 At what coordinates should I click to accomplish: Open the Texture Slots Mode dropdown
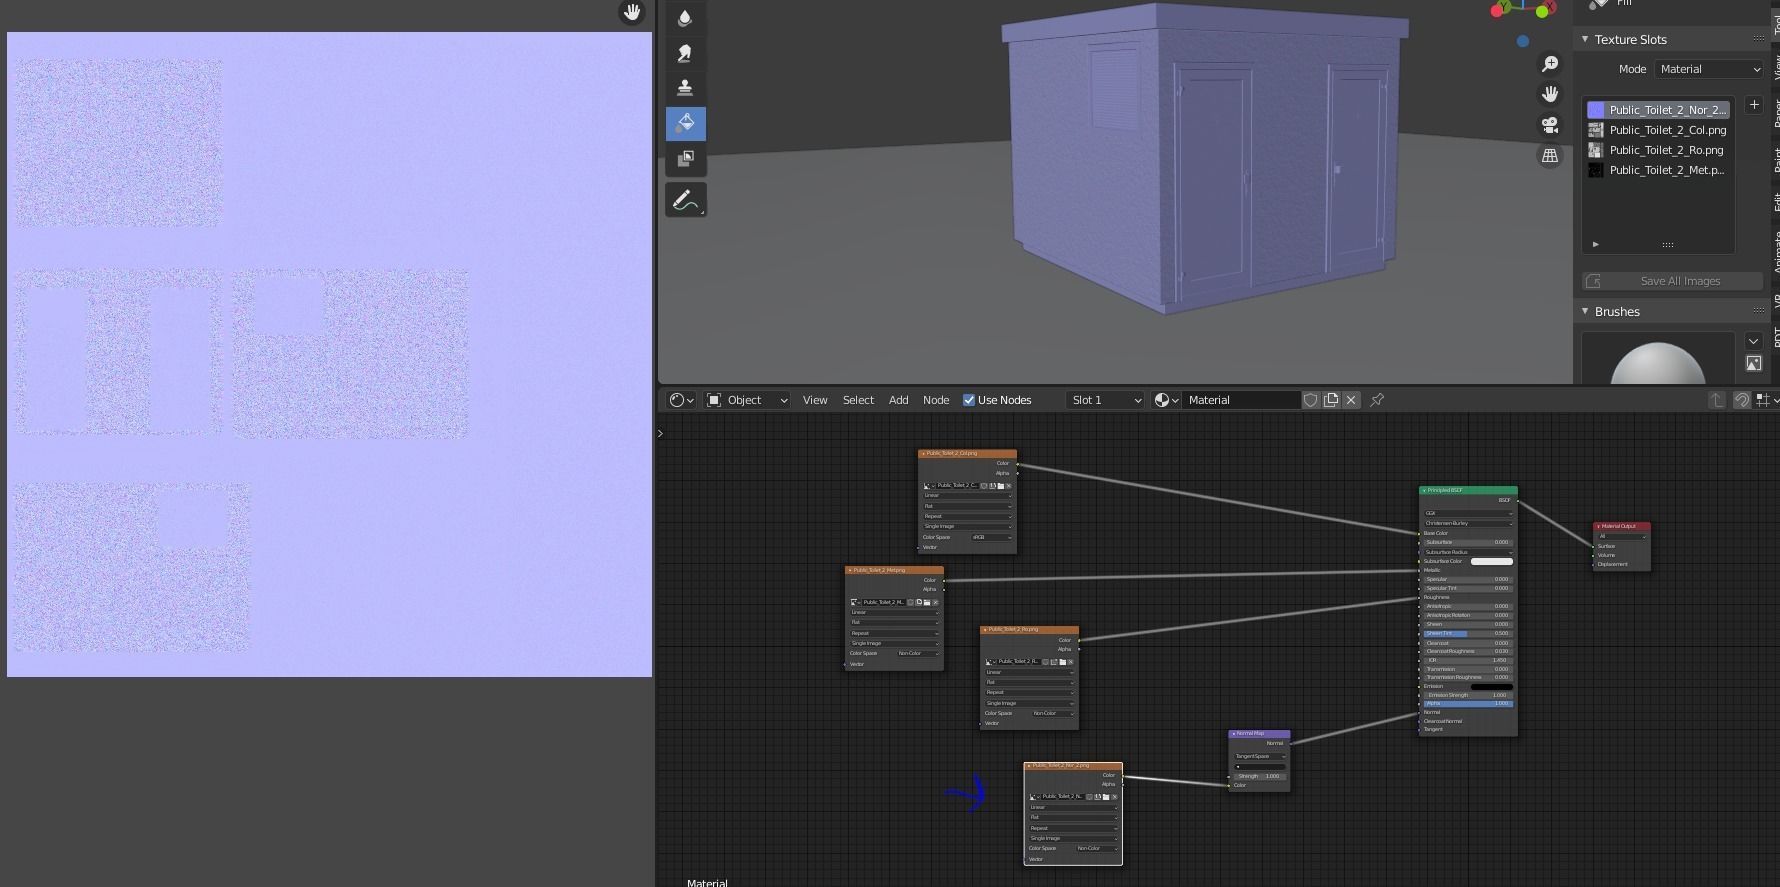tap(1709, 69)
